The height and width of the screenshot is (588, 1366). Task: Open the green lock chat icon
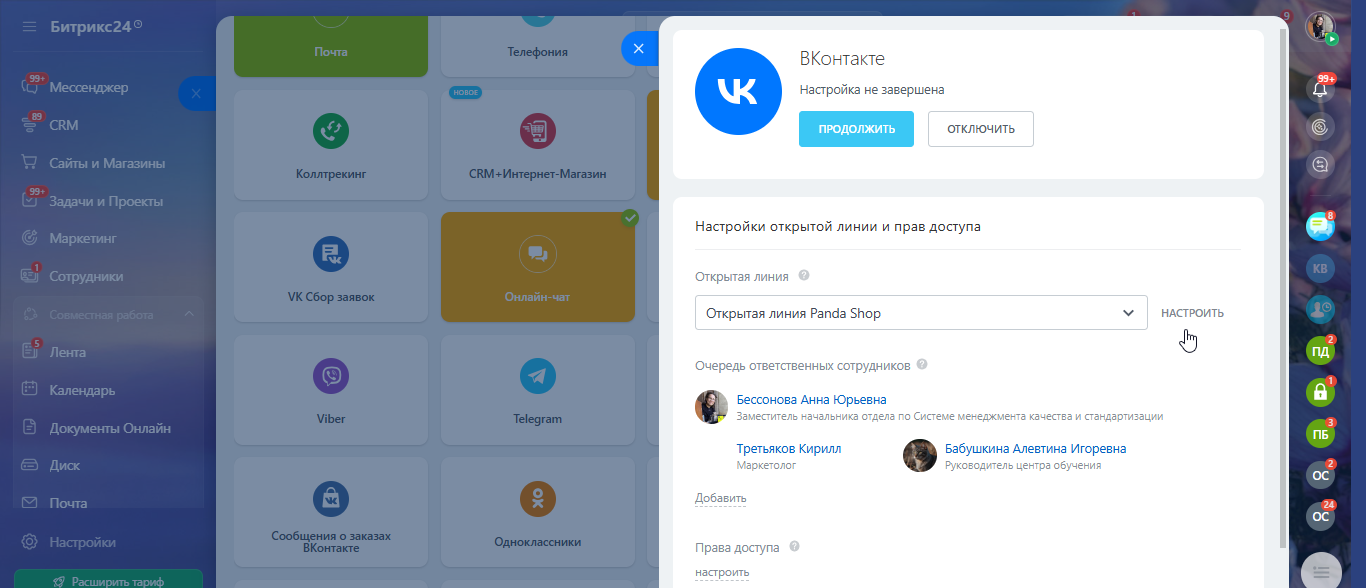(x=1320, y=392)
